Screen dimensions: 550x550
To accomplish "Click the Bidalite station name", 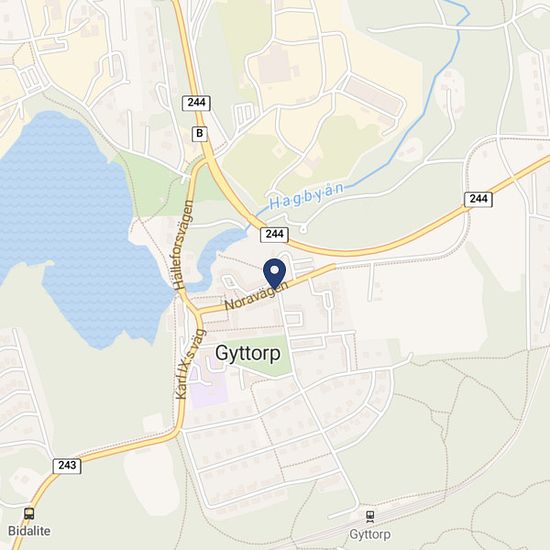I will (29, 531).
